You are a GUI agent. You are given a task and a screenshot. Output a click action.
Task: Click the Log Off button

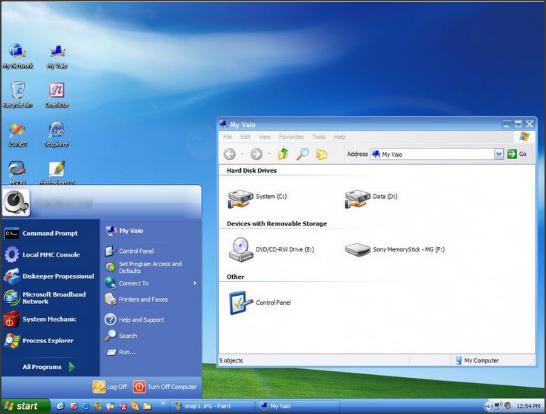(110, 387)
